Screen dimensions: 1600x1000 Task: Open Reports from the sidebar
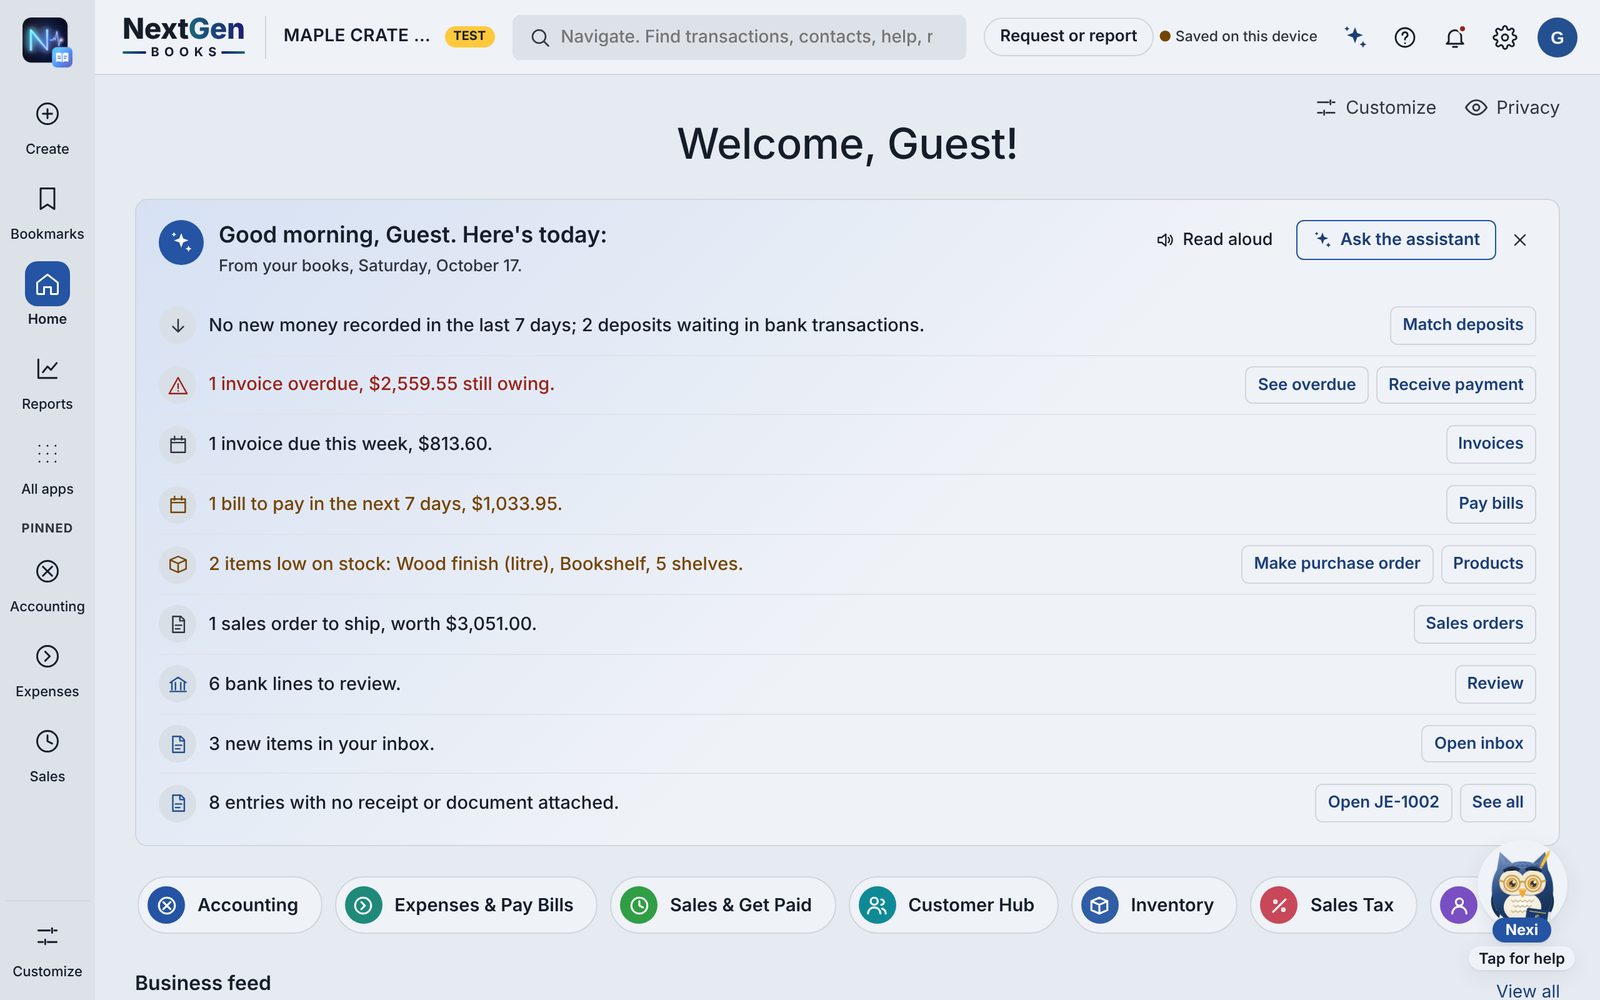click(x=47, y=383)
